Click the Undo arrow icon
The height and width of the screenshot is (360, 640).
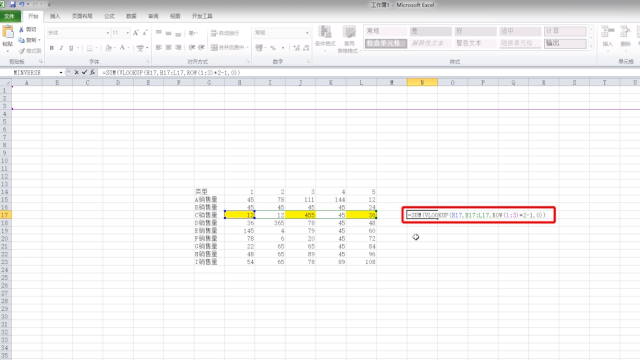tap(22, 4)
